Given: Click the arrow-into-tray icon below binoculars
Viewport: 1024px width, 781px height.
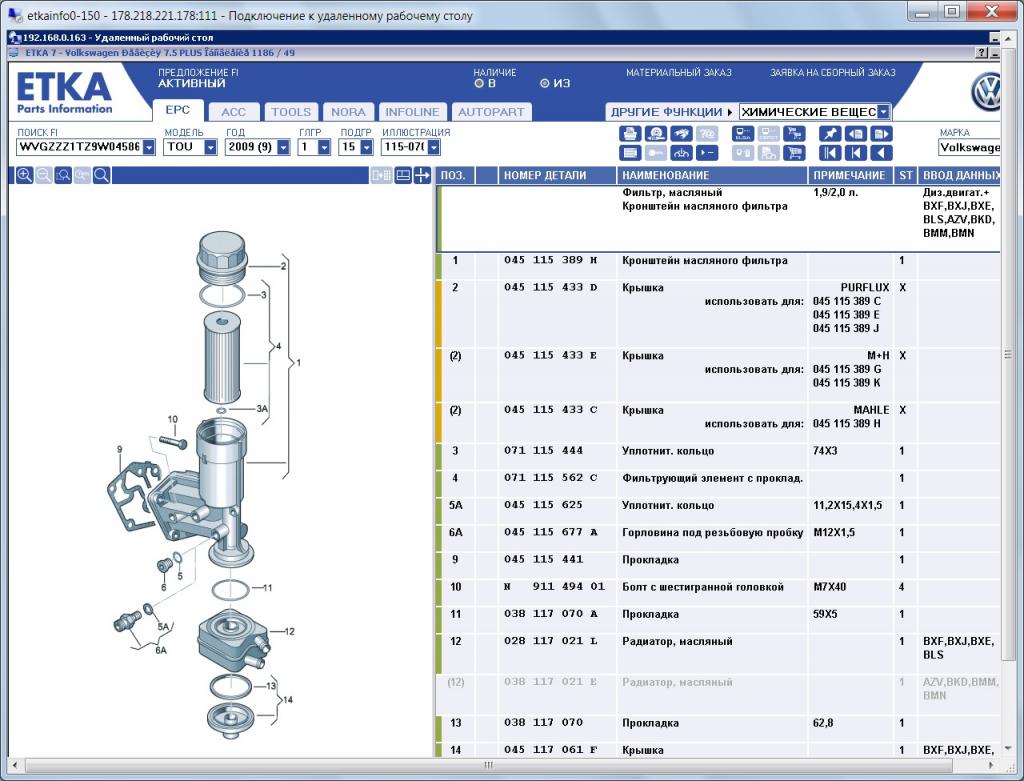Looking at the screenshot, I should [x=681, y=153].
